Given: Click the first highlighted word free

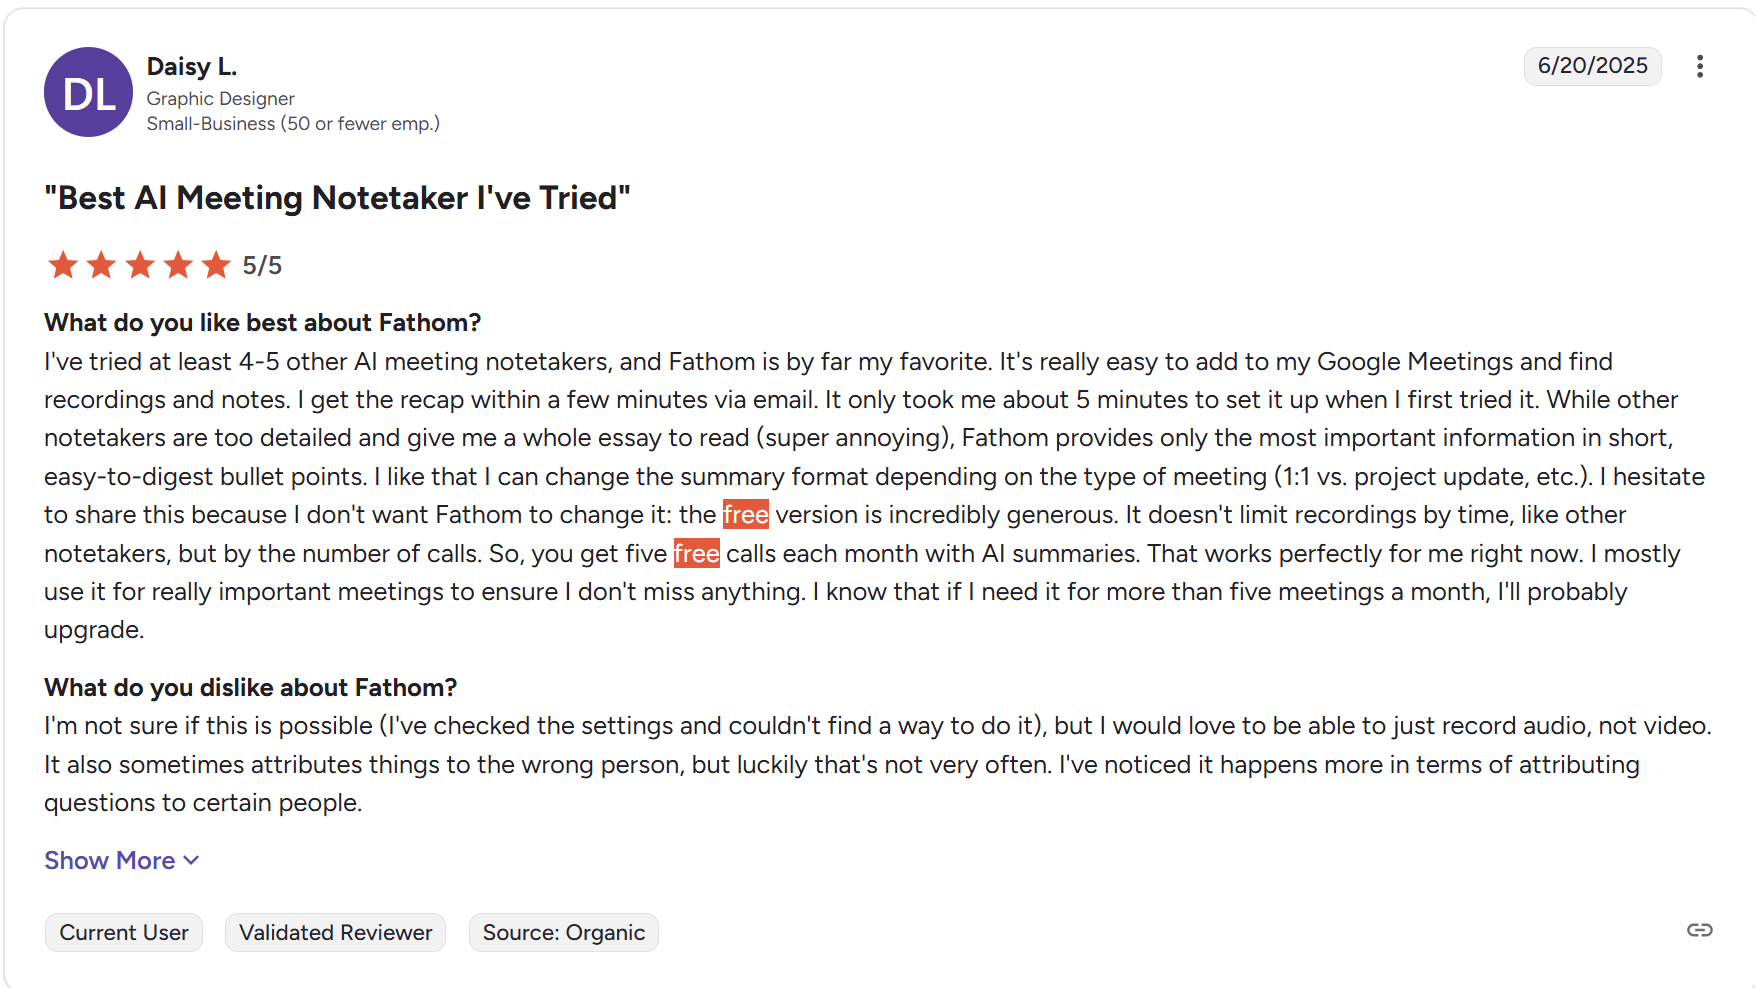Looking at the screenshot, I should pos(745,515).
